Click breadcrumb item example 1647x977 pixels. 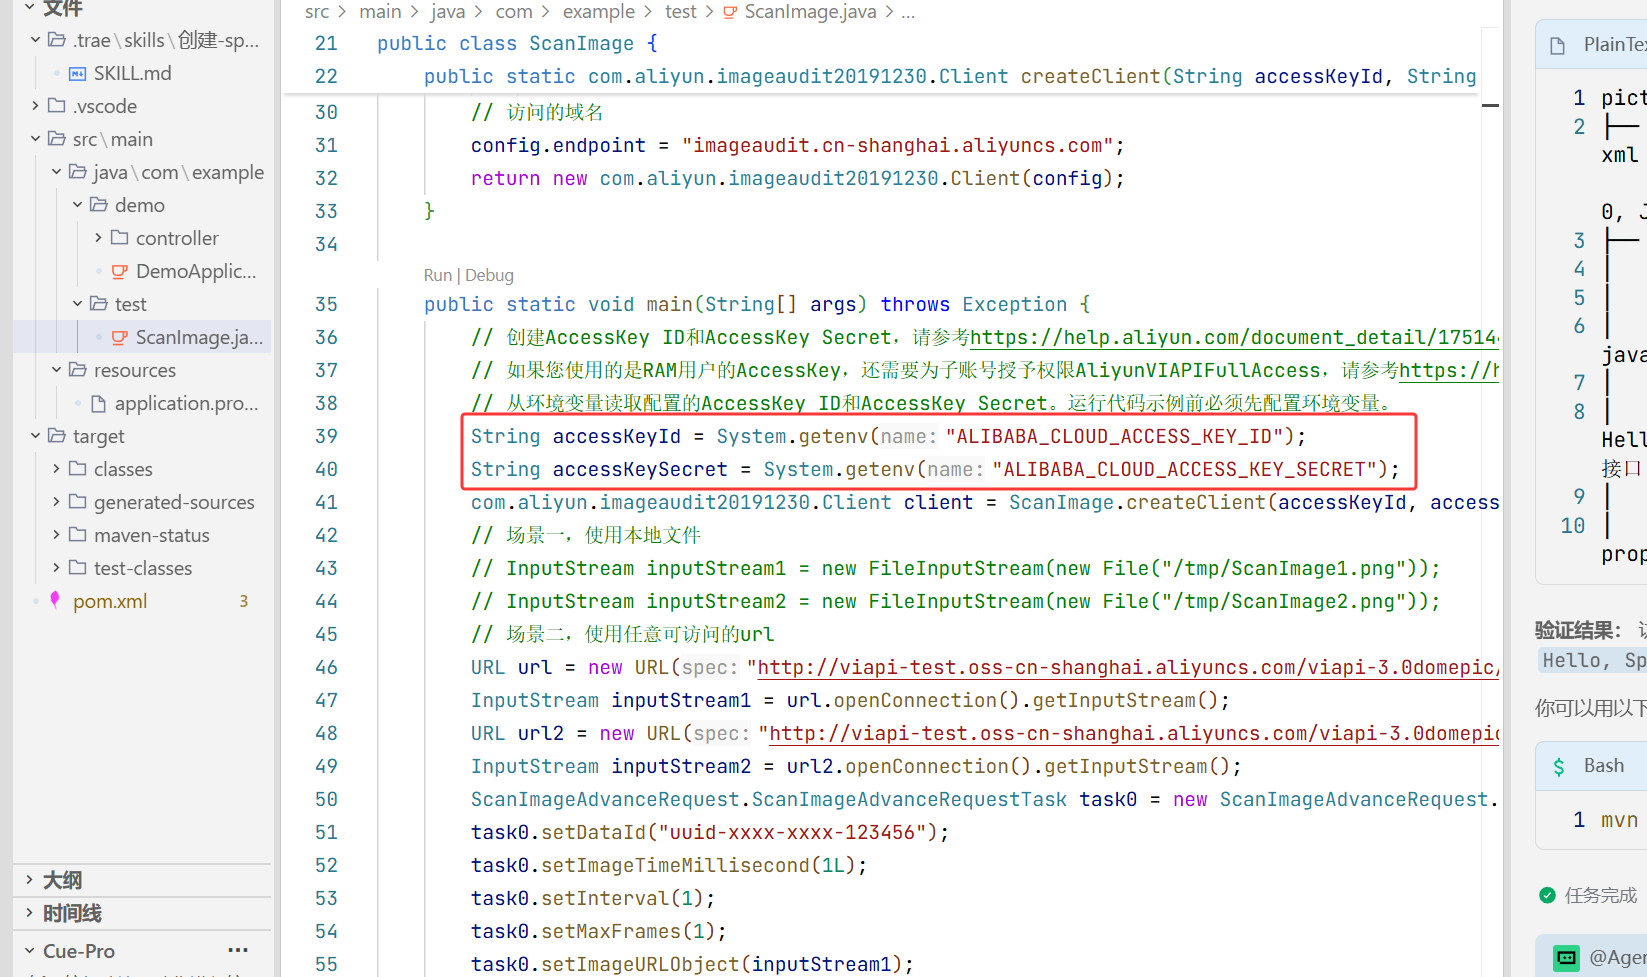(598, 12)
